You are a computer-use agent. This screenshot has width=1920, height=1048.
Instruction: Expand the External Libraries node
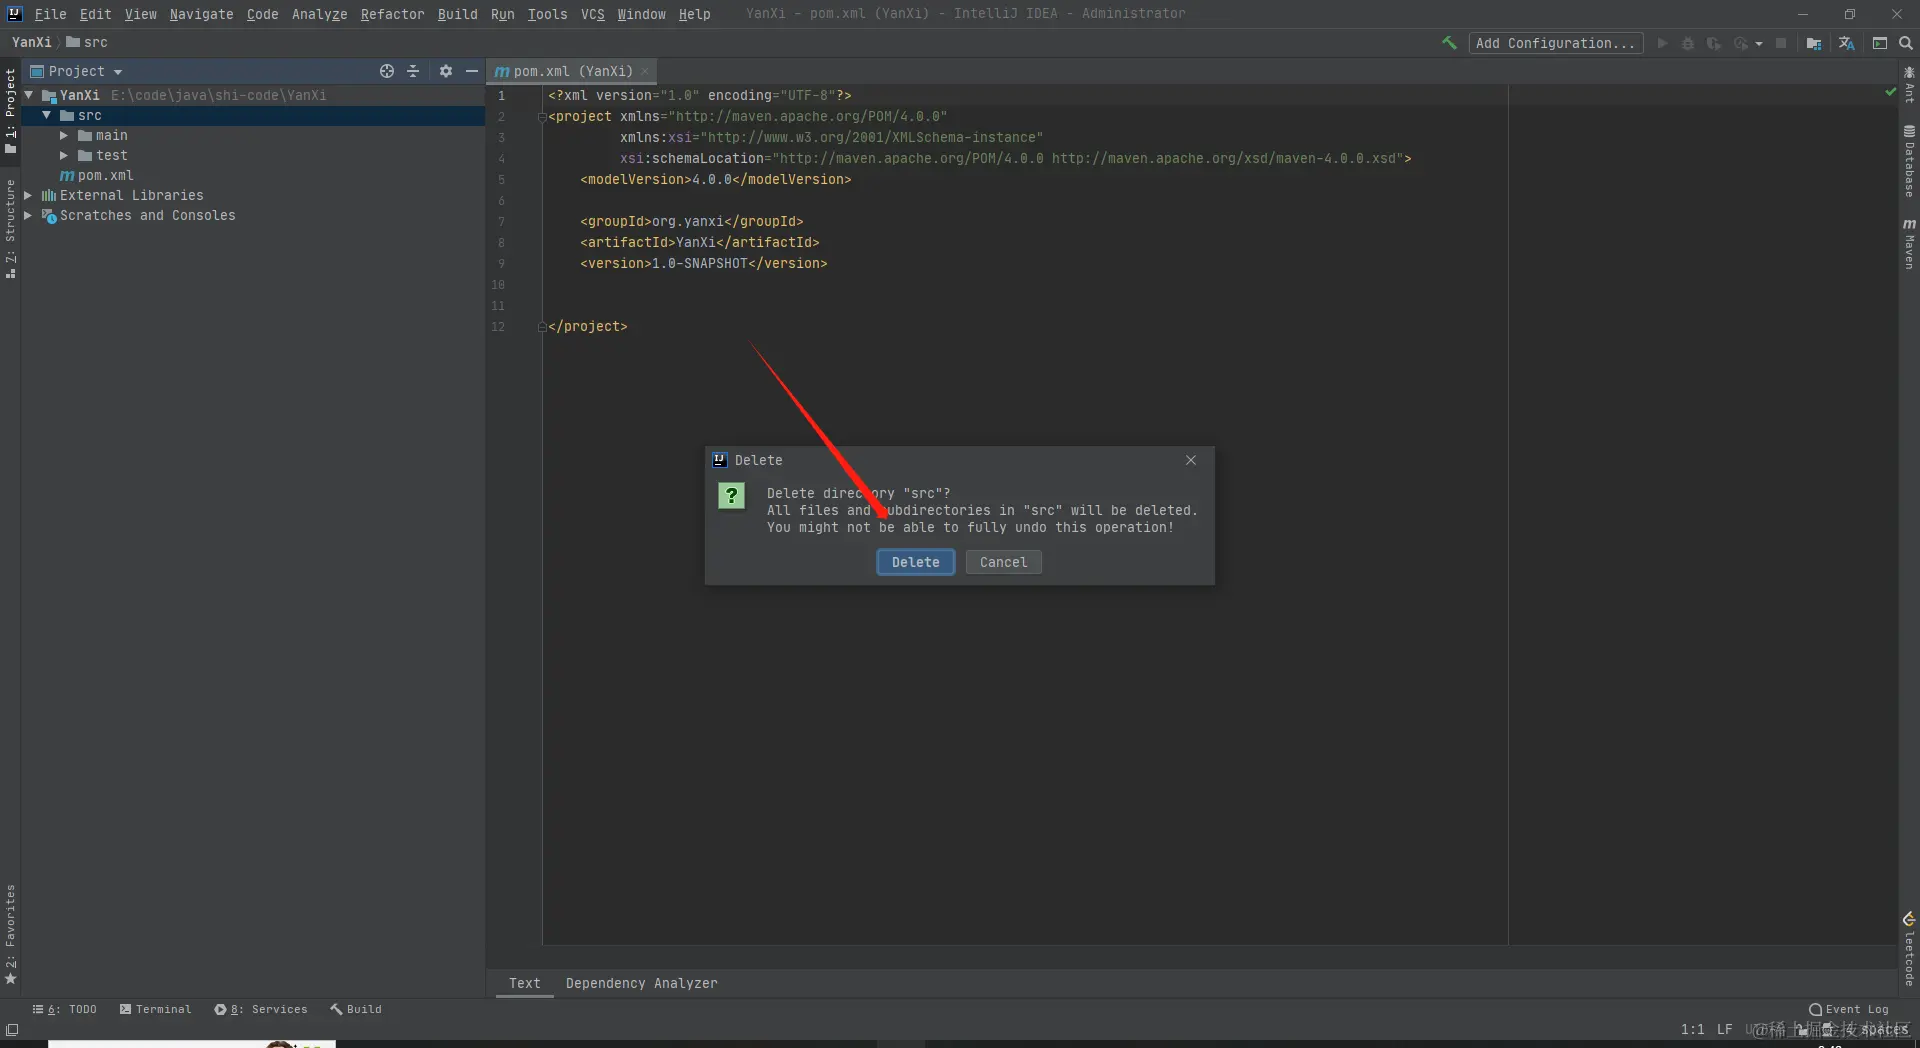[28, 195]
